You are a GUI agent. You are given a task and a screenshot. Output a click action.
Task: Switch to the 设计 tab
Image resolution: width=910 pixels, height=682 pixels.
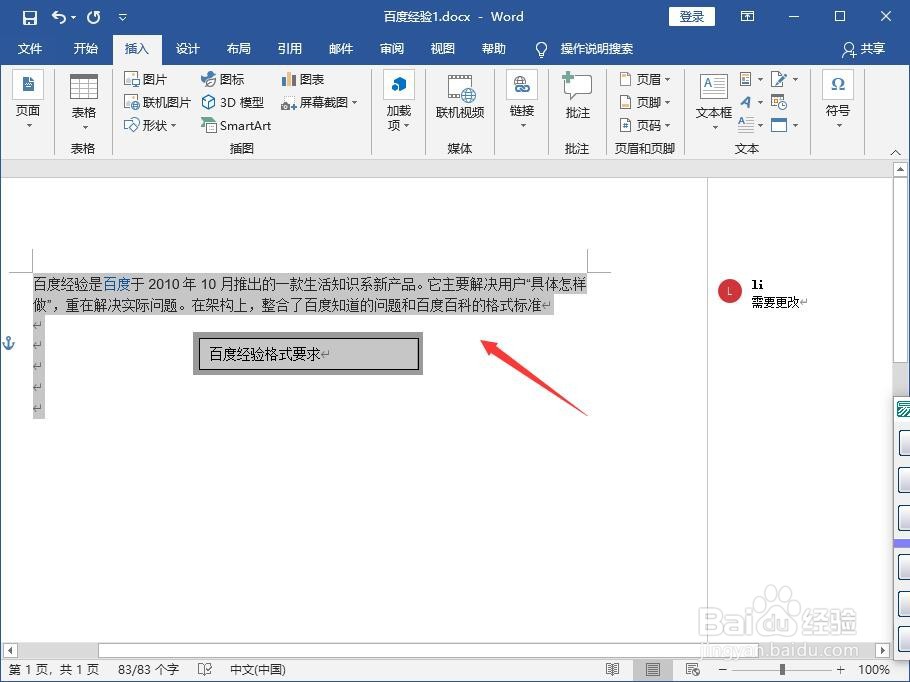point(187,49)
